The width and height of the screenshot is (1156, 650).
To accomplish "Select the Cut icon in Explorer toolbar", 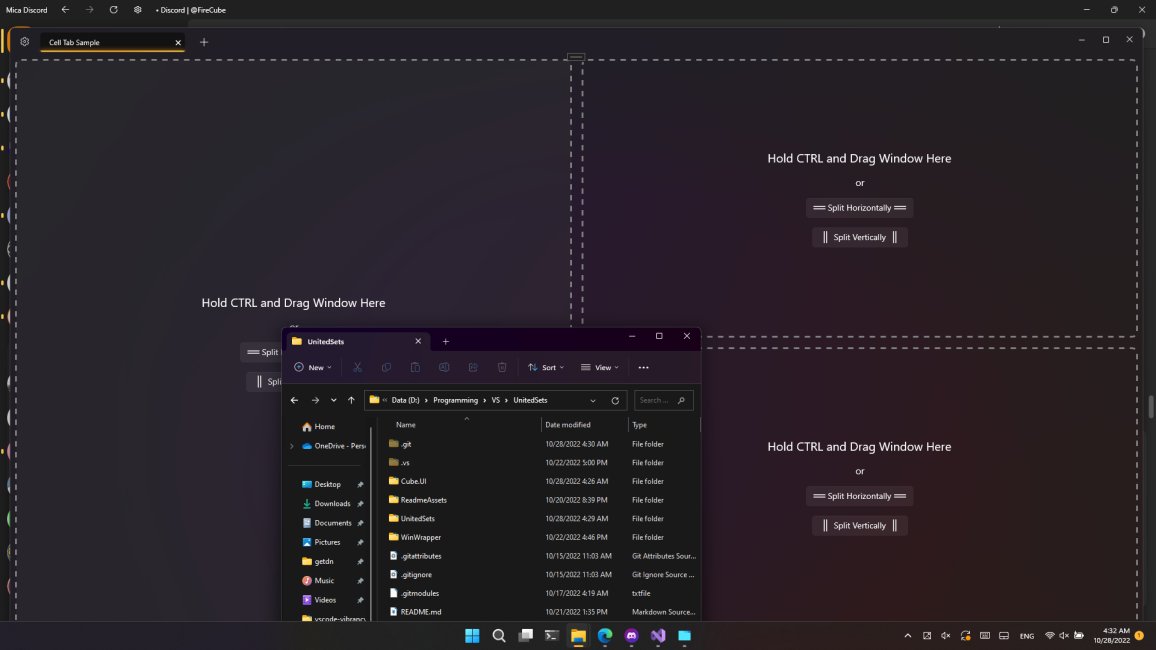I will [x=357, y=367].
